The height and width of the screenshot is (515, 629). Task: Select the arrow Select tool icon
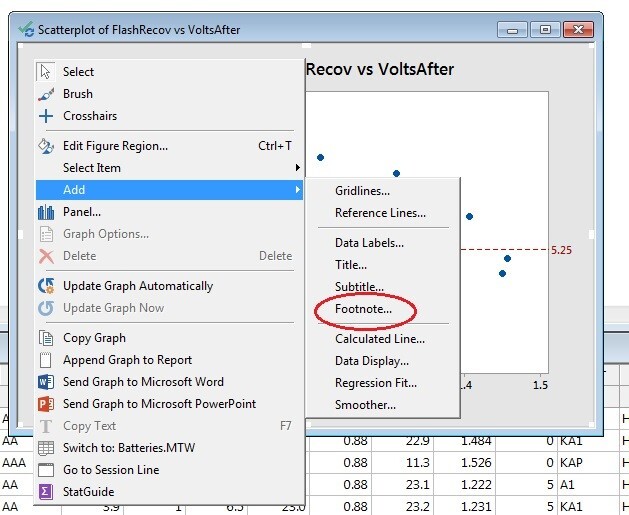point(45,72)
